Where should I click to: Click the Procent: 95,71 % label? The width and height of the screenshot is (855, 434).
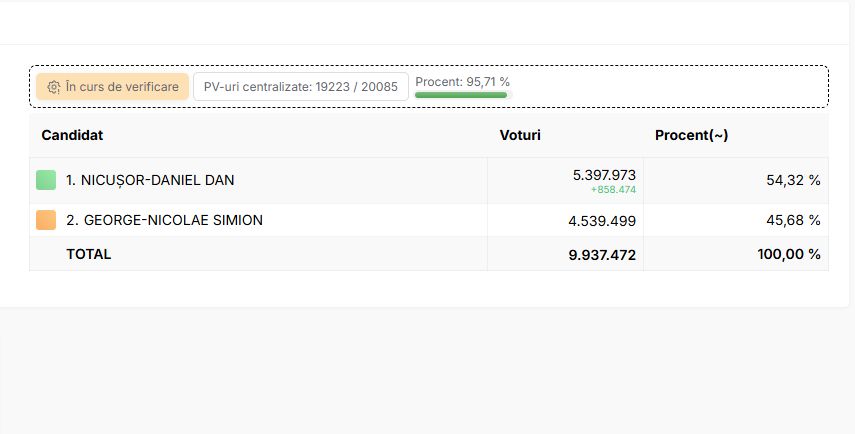[x=462, y=82]
